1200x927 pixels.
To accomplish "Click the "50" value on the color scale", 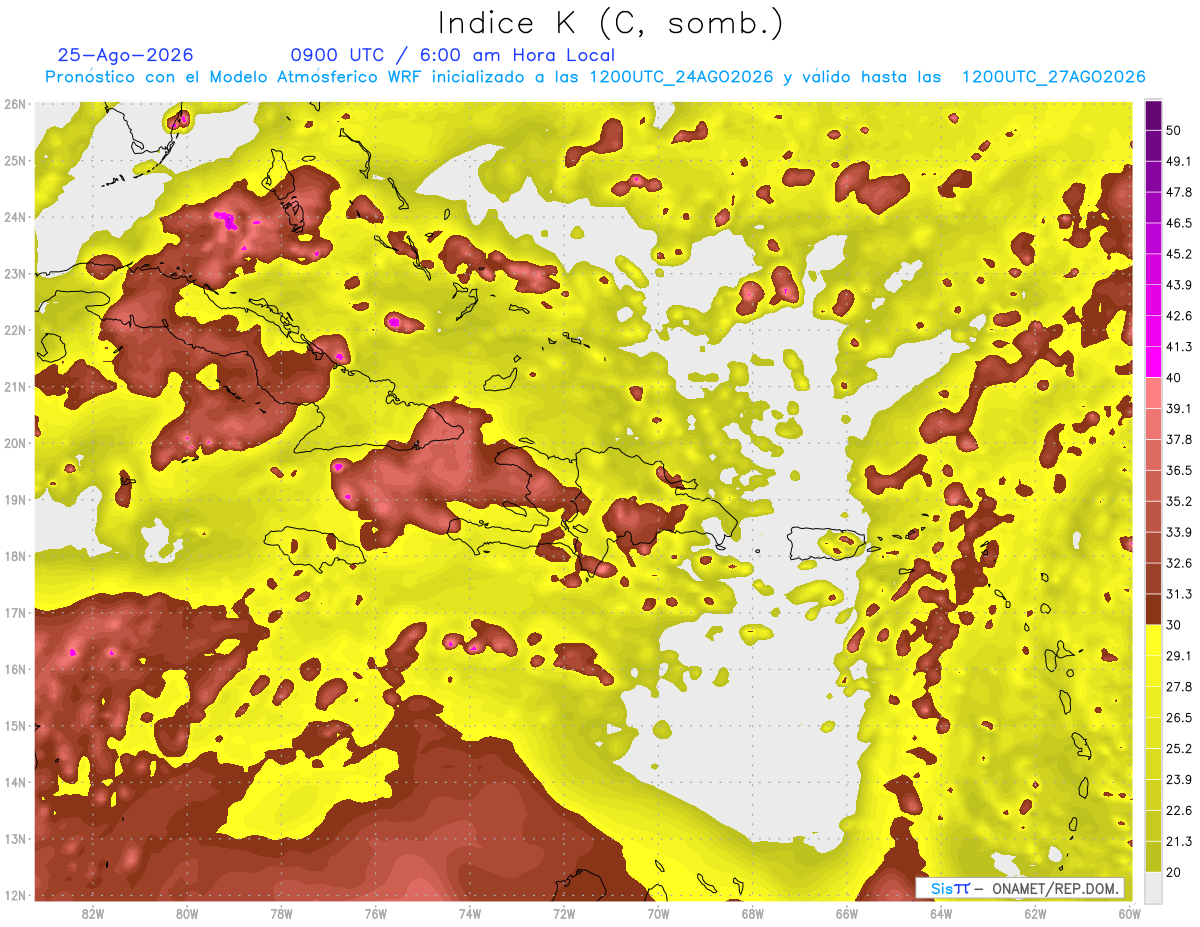I will tap(1174, 130).
